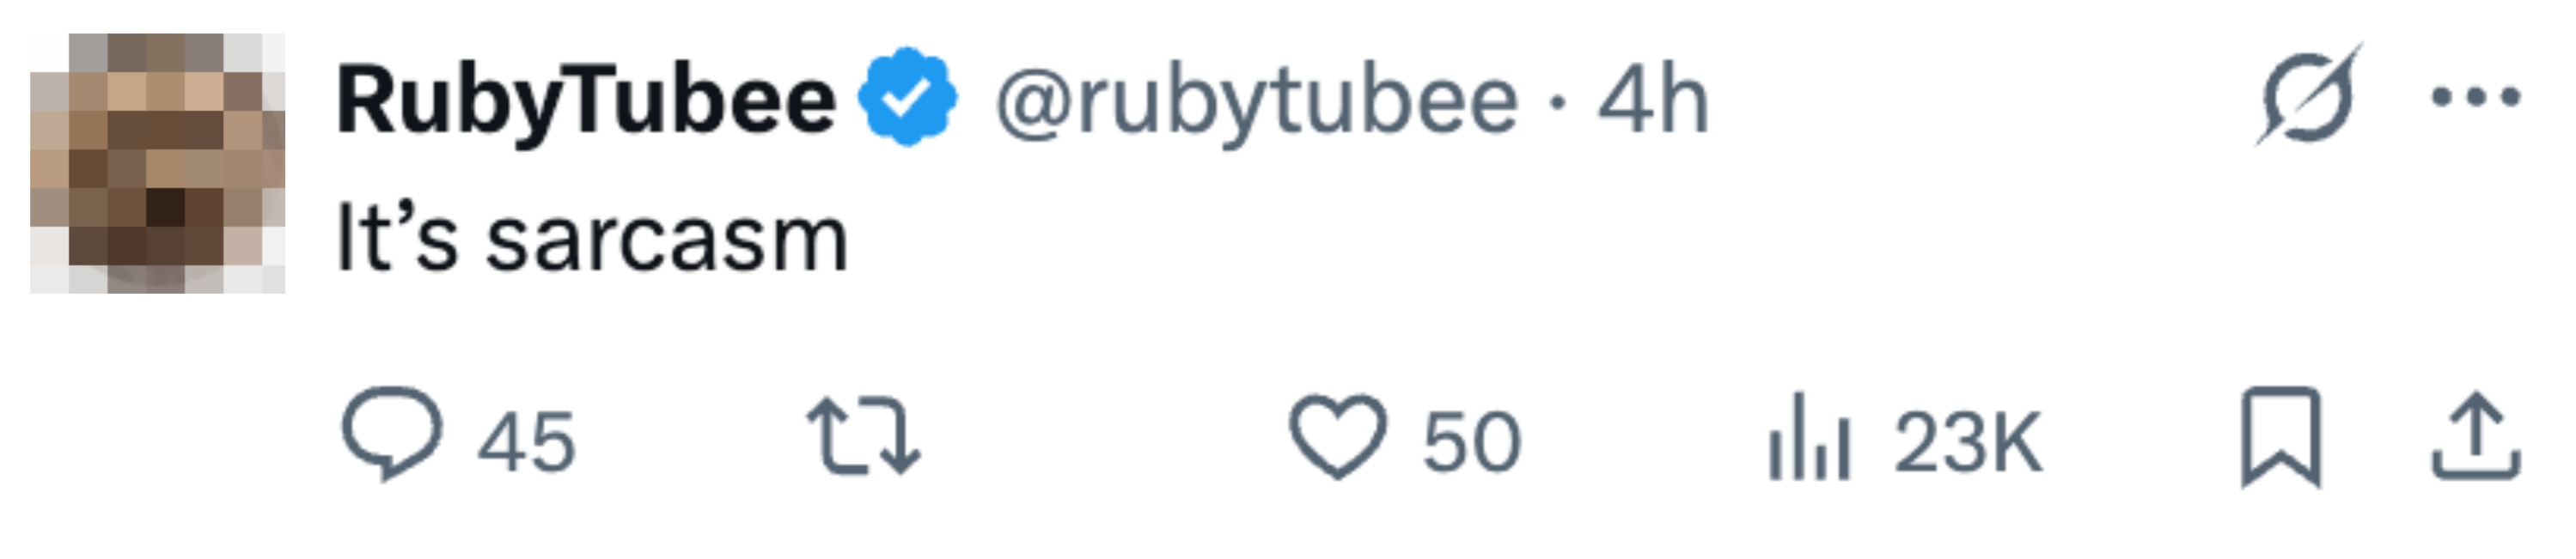Open RubyTubee display name profile link
Screen dimensions: 2576x559
(586, 101)
